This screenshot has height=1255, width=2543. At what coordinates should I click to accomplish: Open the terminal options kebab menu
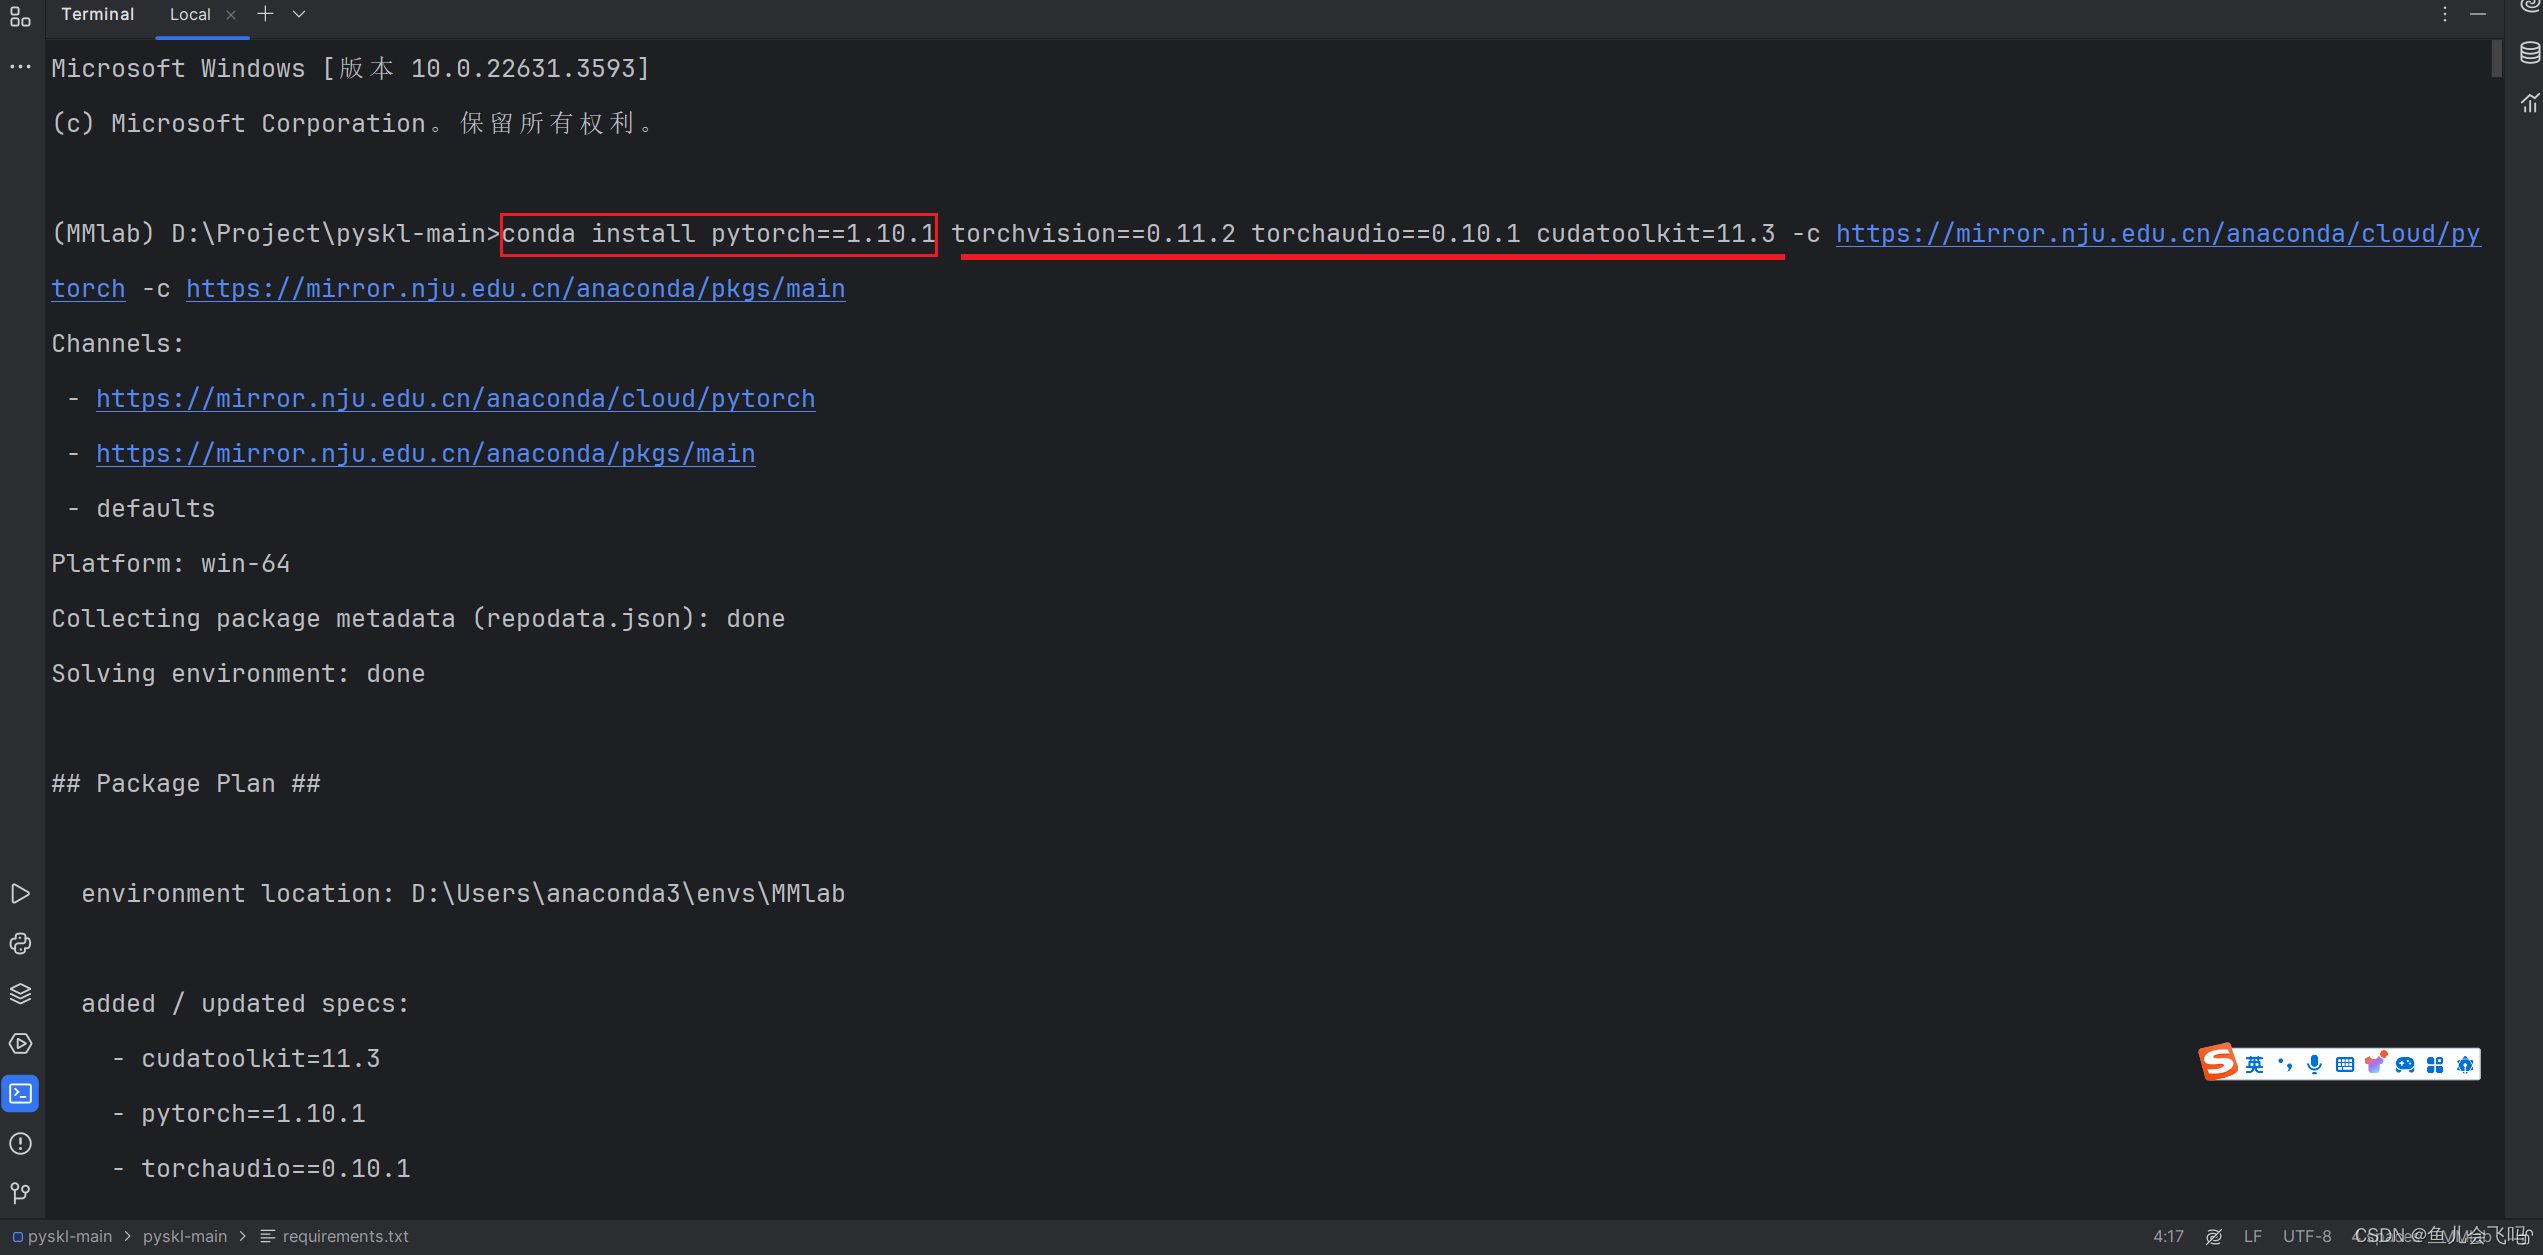2444,14
